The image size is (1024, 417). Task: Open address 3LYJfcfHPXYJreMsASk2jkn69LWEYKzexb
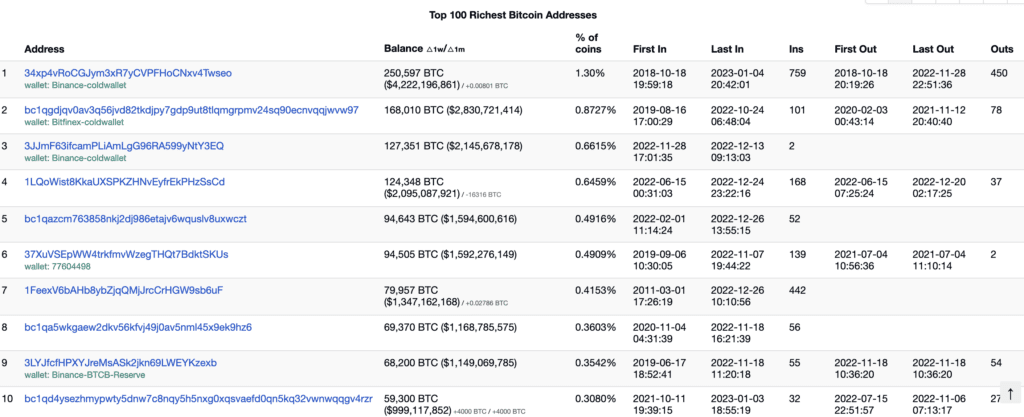121,362
